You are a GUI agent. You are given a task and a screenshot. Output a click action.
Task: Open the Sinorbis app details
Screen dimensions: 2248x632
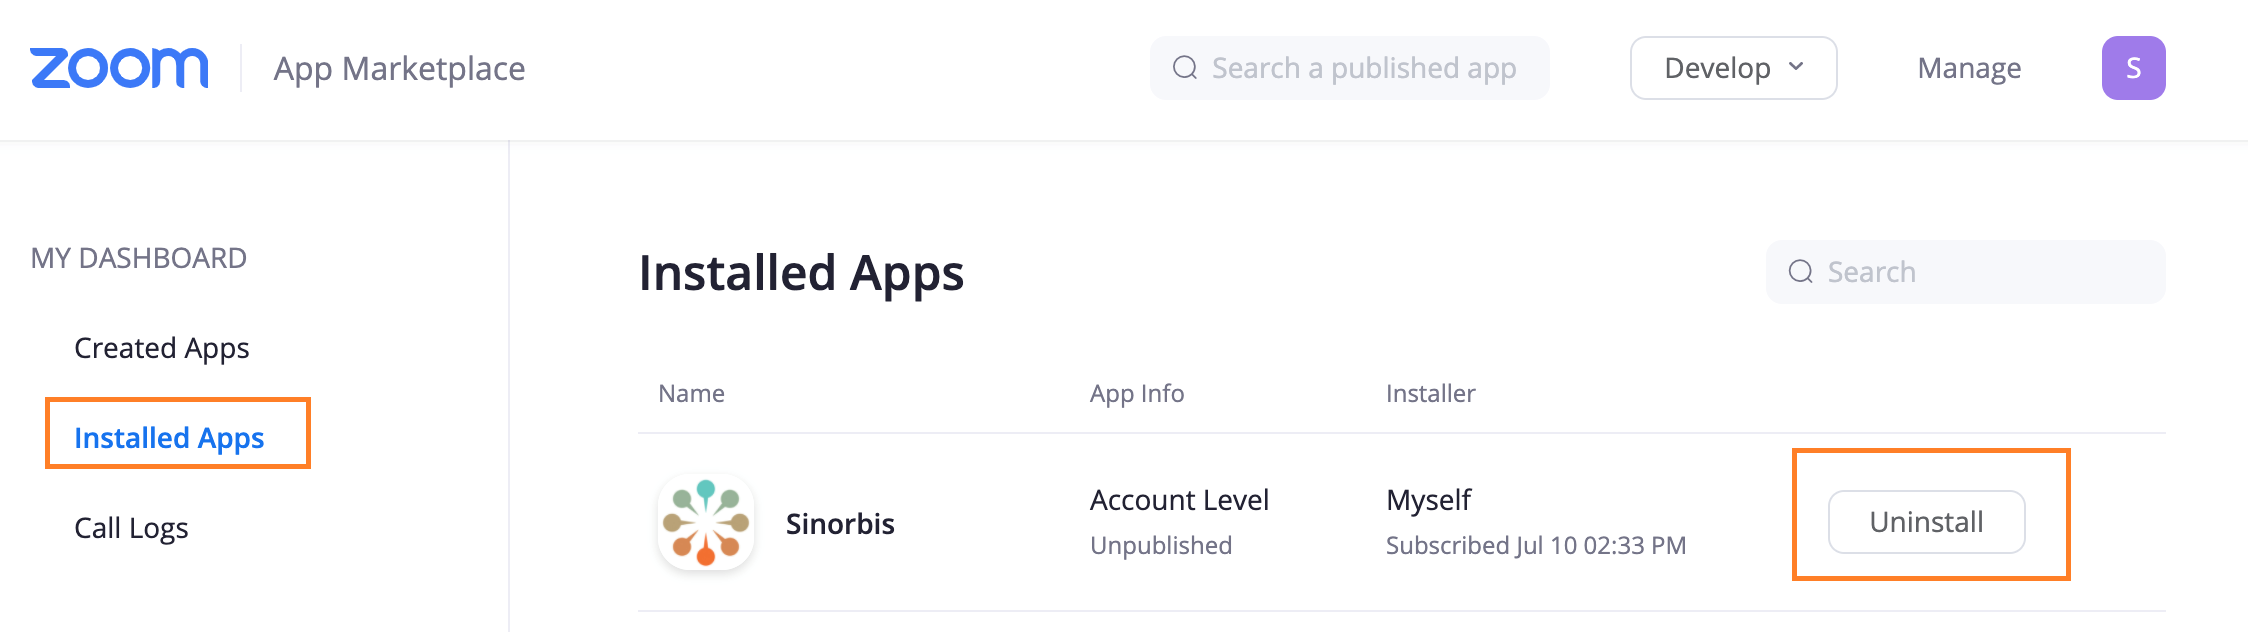point(840,522)
